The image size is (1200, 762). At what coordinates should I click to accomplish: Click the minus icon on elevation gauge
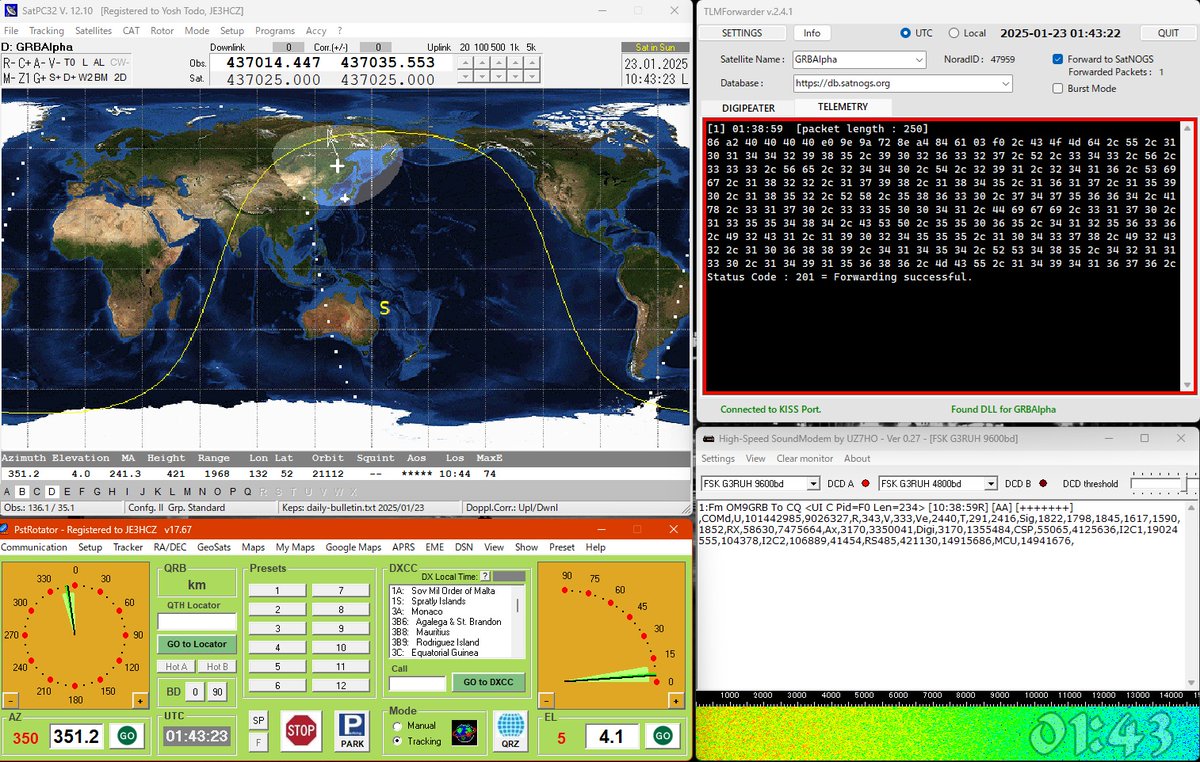[546, 700]
